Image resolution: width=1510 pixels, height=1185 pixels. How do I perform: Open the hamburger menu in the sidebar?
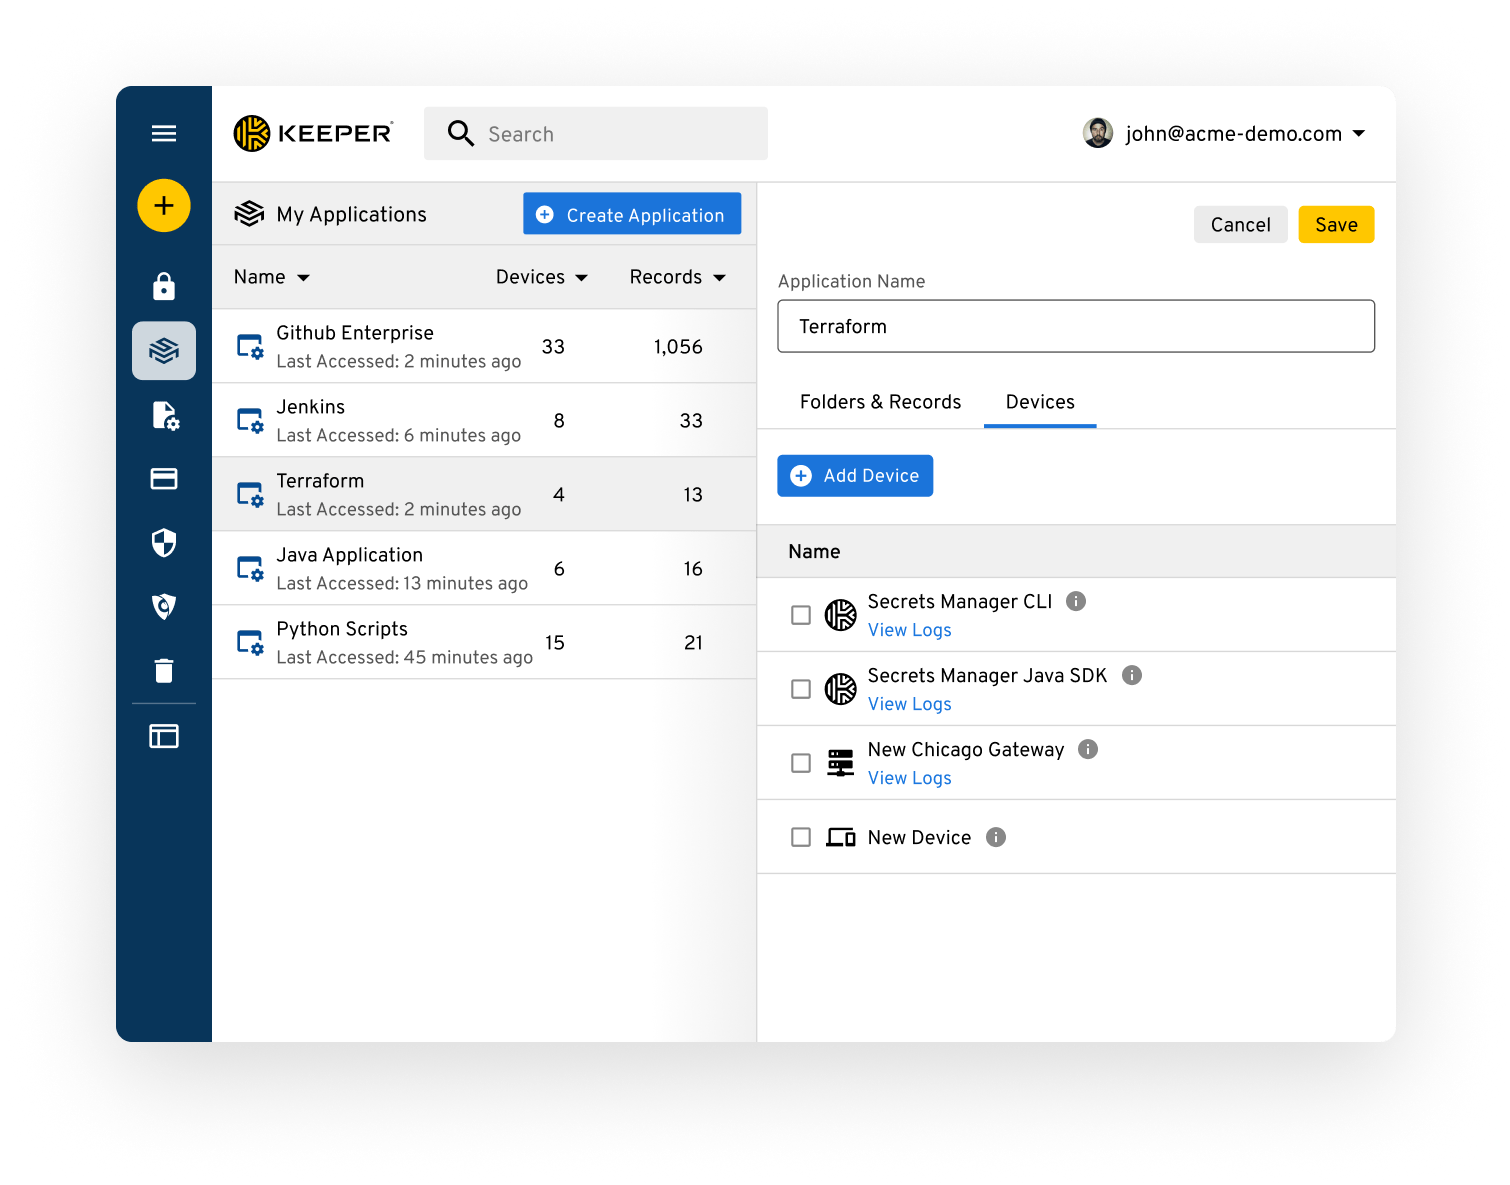tap(164, 133)
